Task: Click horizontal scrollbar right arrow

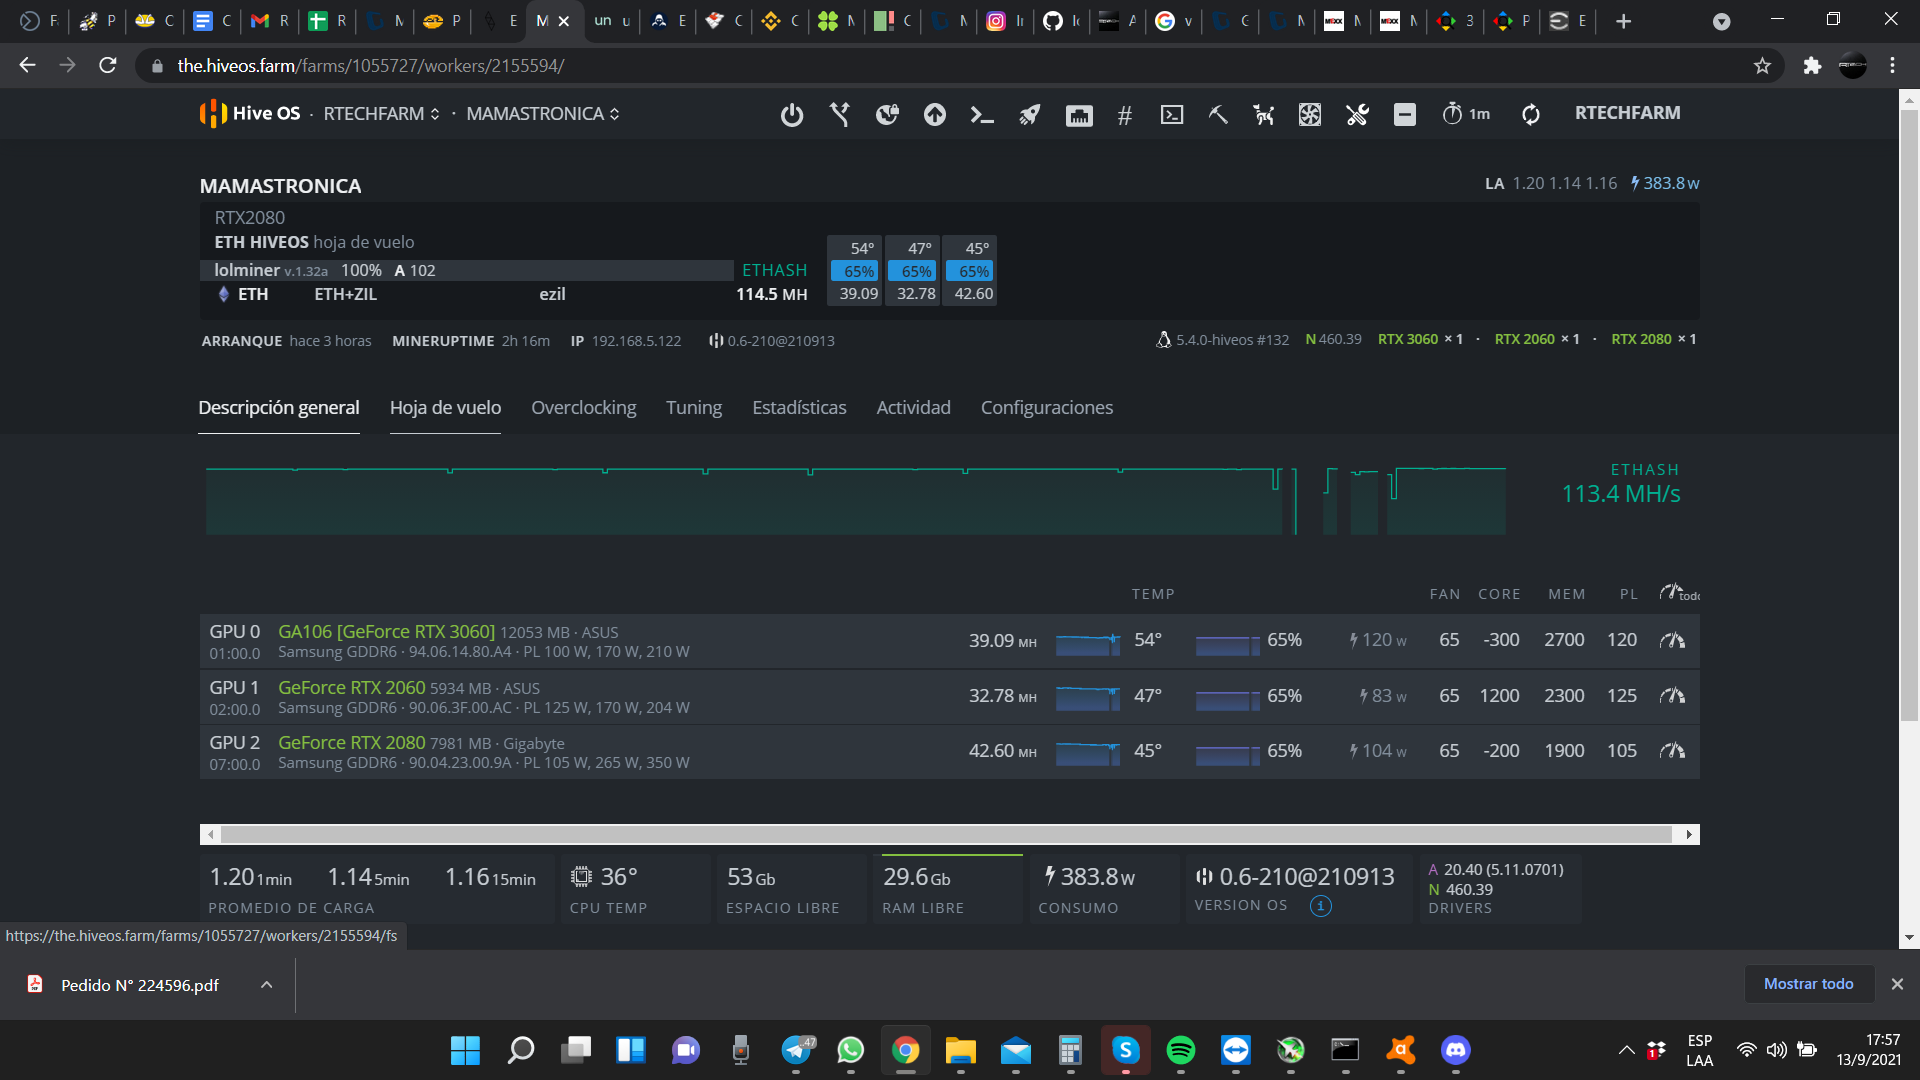Action: (1689, 834)
